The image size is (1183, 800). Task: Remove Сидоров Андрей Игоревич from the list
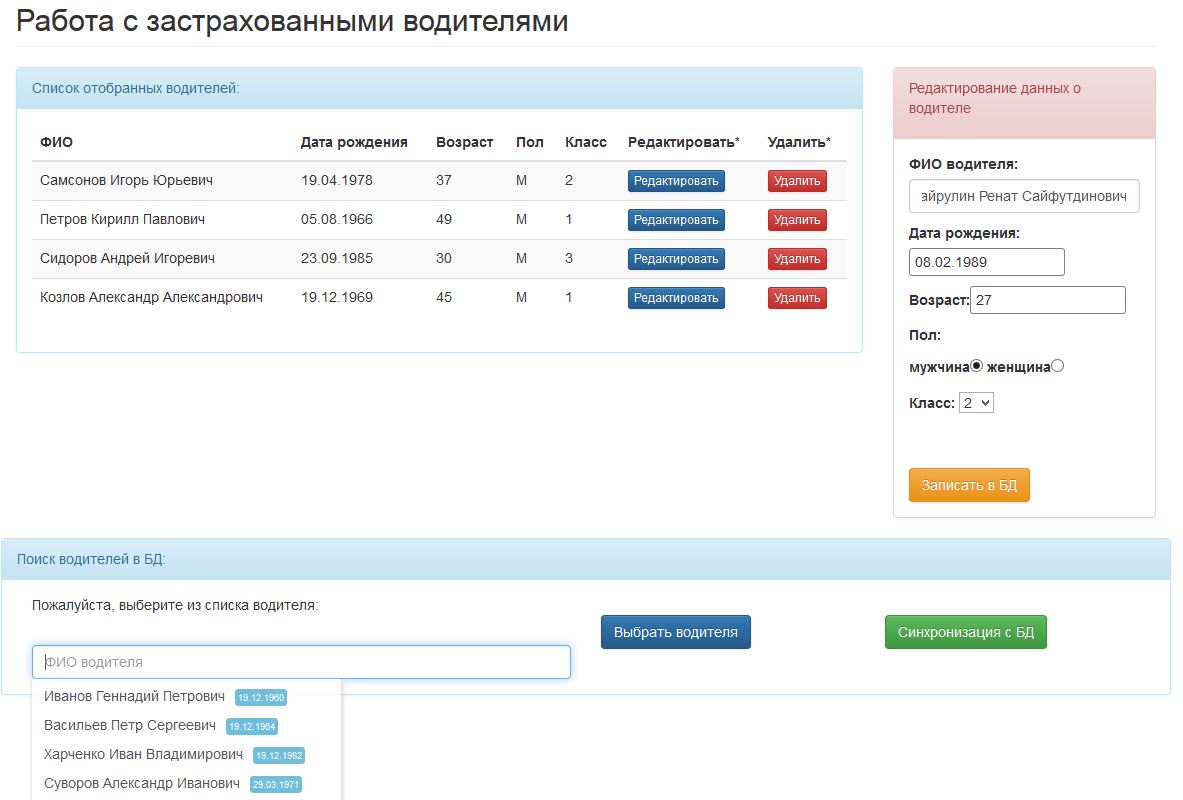tap(797, 259)
